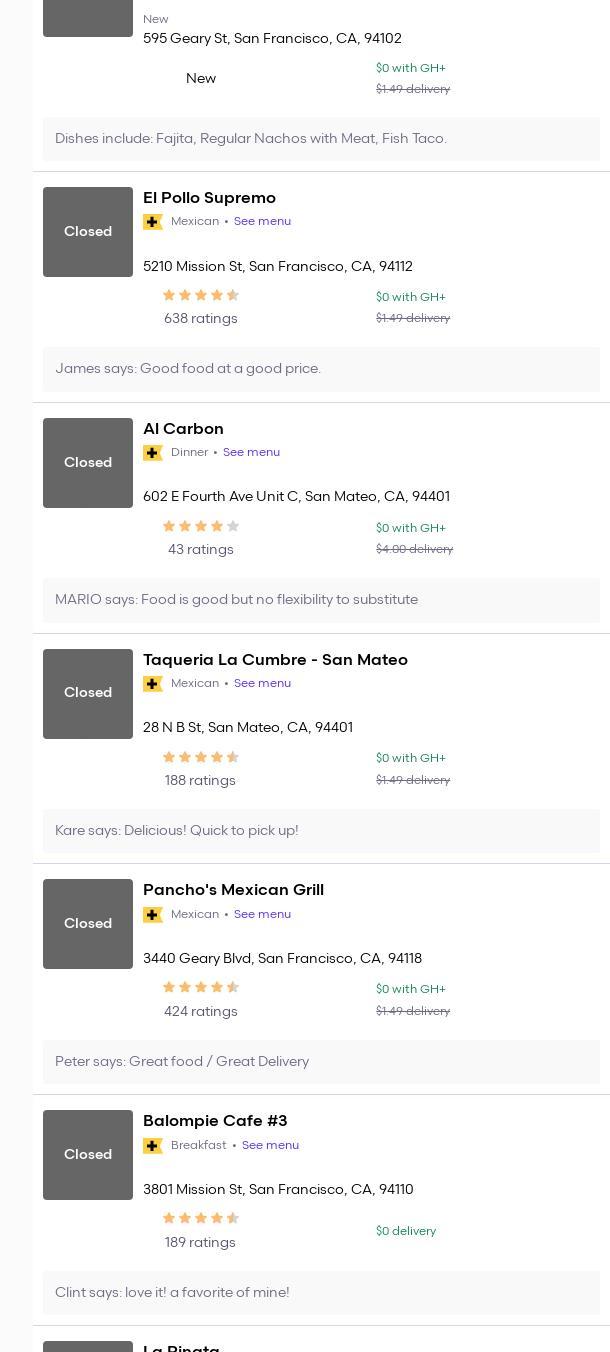The width and height of the screenshot is (610, 1352).
Task: Click GH+ badge icon for El Pollo Supremo
Action: click(x=153, y=222)
